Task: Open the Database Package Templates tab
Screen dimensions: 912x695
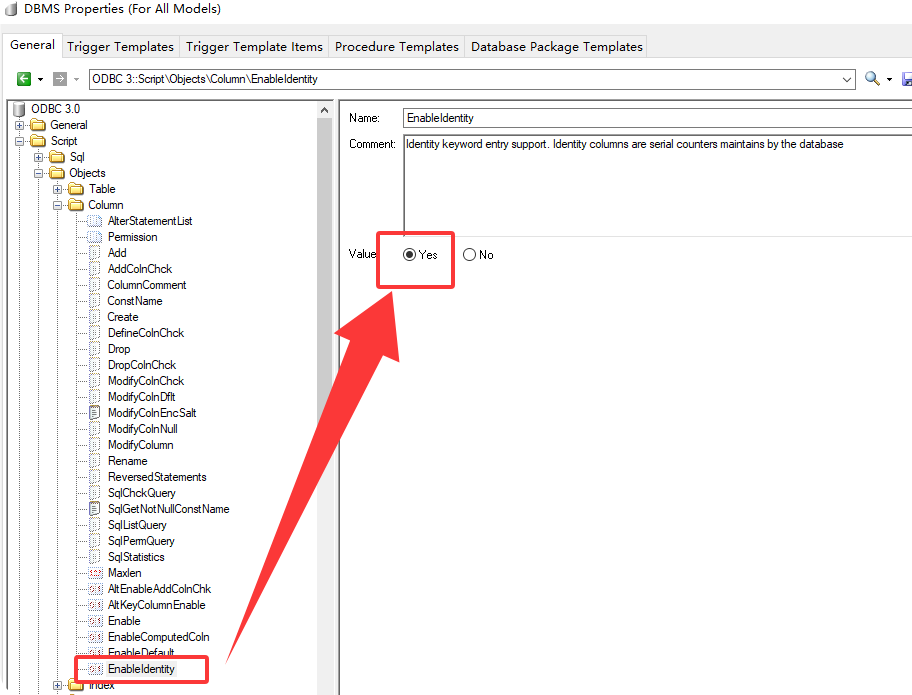Action: (557, 47)
